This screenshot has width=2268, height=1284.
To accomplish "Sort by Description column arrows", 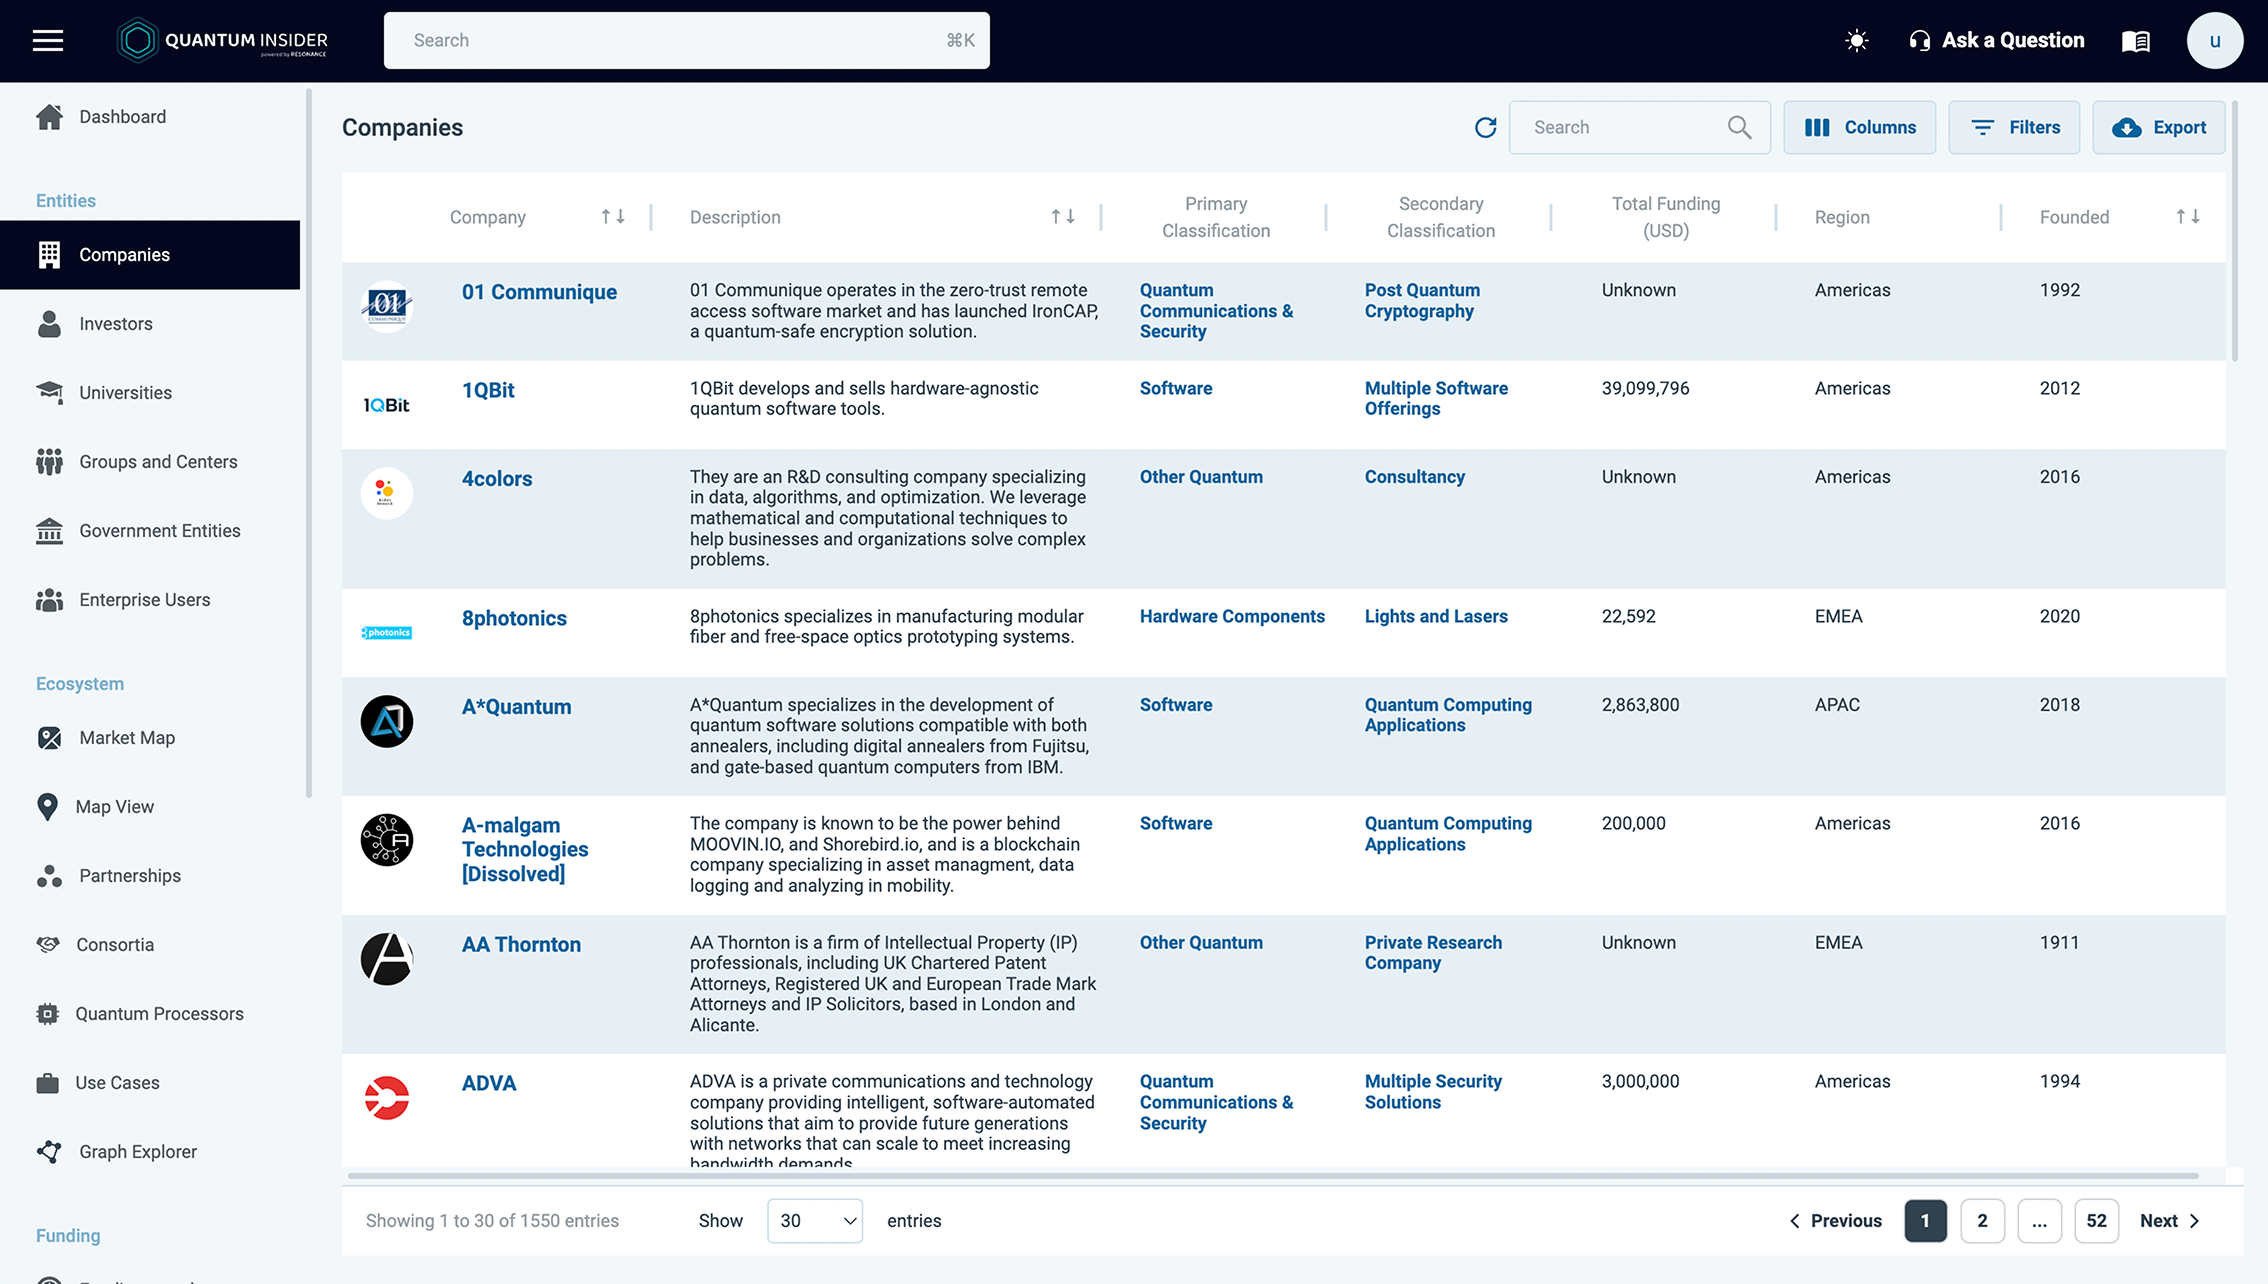I will point(1063,217).
